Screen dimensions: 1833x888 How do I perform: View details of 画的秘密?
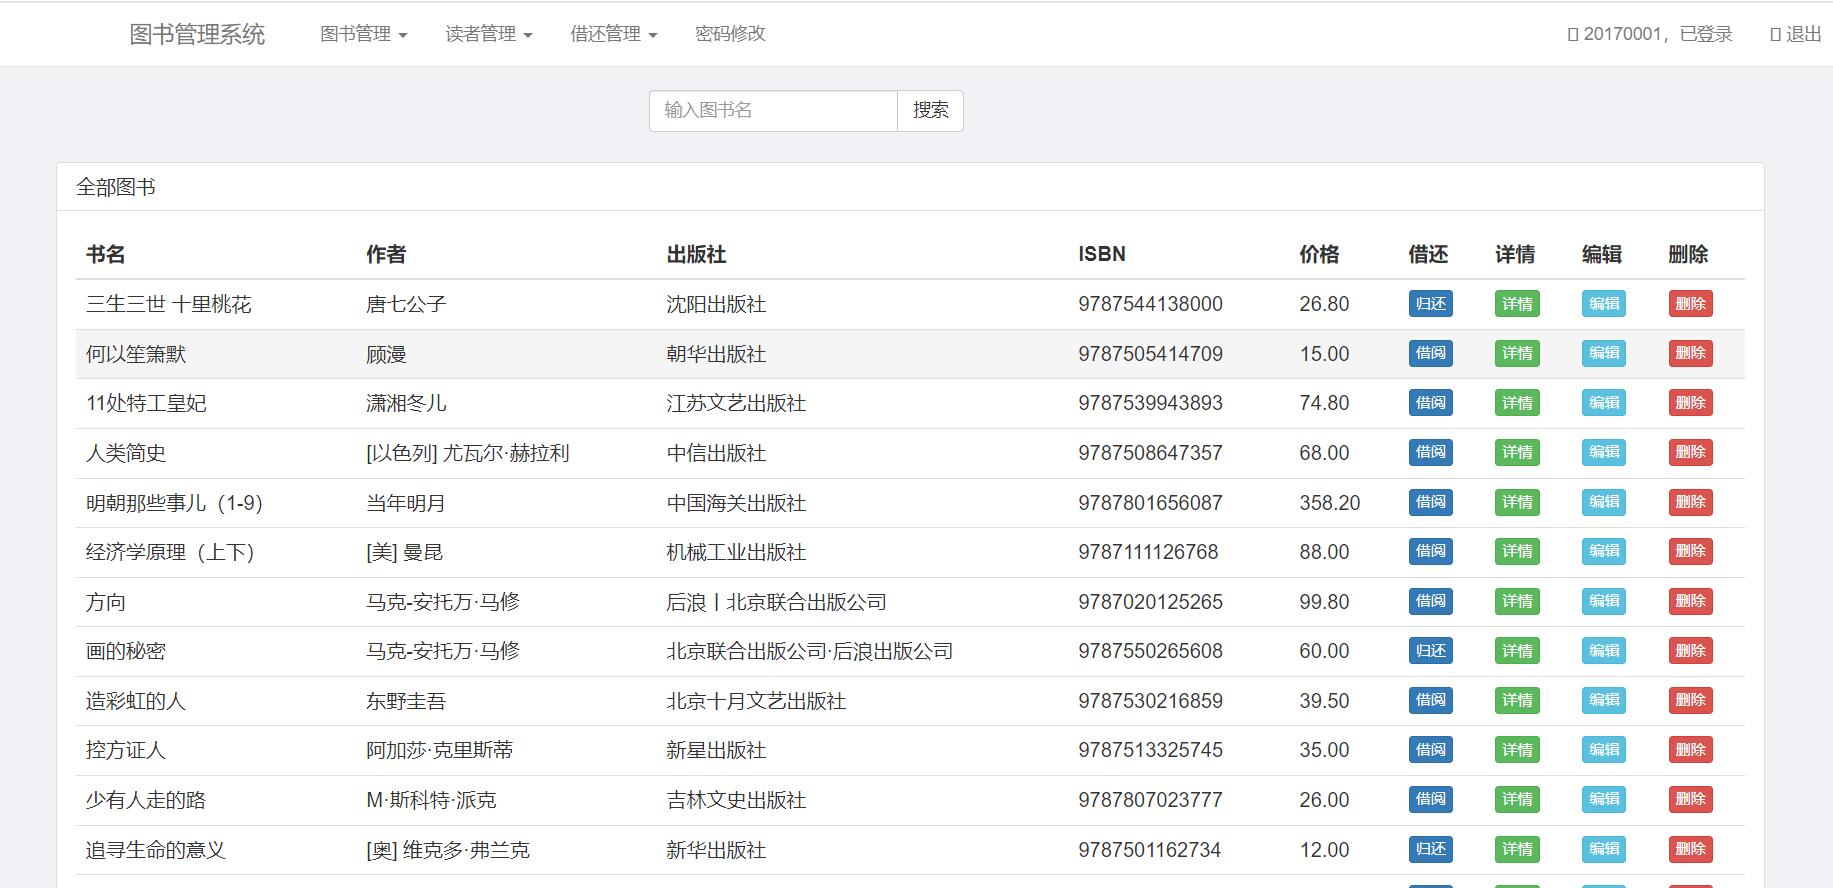[x=1517, y=651]
